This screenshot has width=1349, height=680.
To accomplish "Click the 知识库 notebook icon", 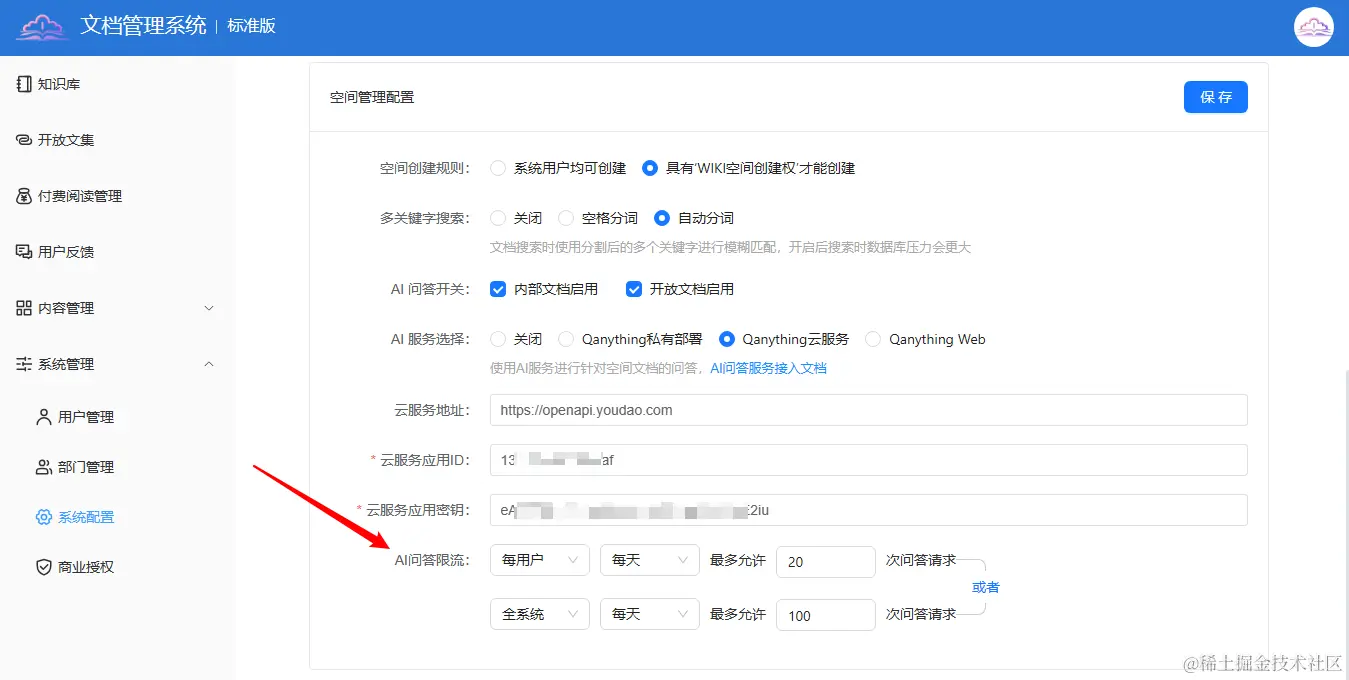I will click(24, 84).
